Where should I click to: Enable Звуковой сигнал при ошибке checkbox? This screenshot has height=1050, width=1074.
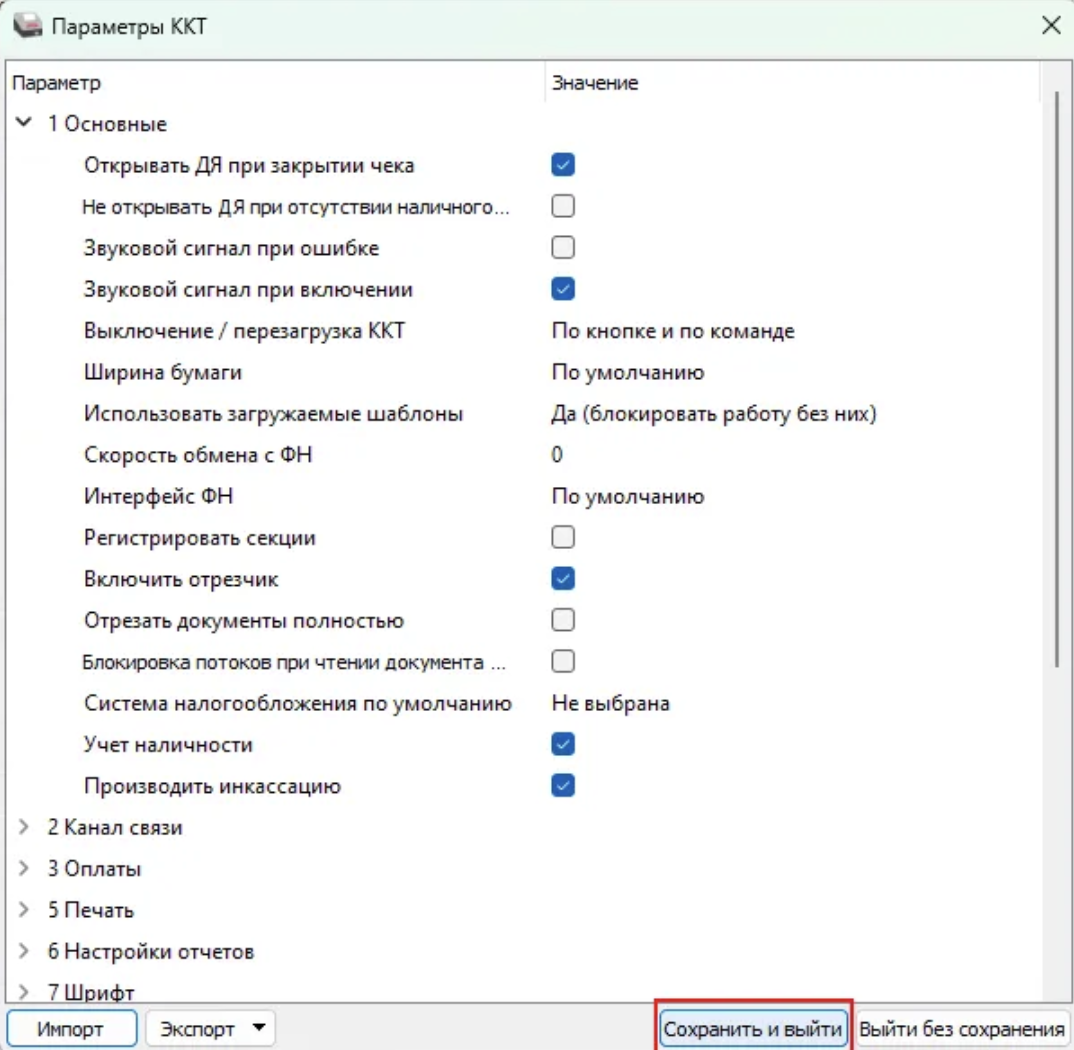click(x=563, y=247)
